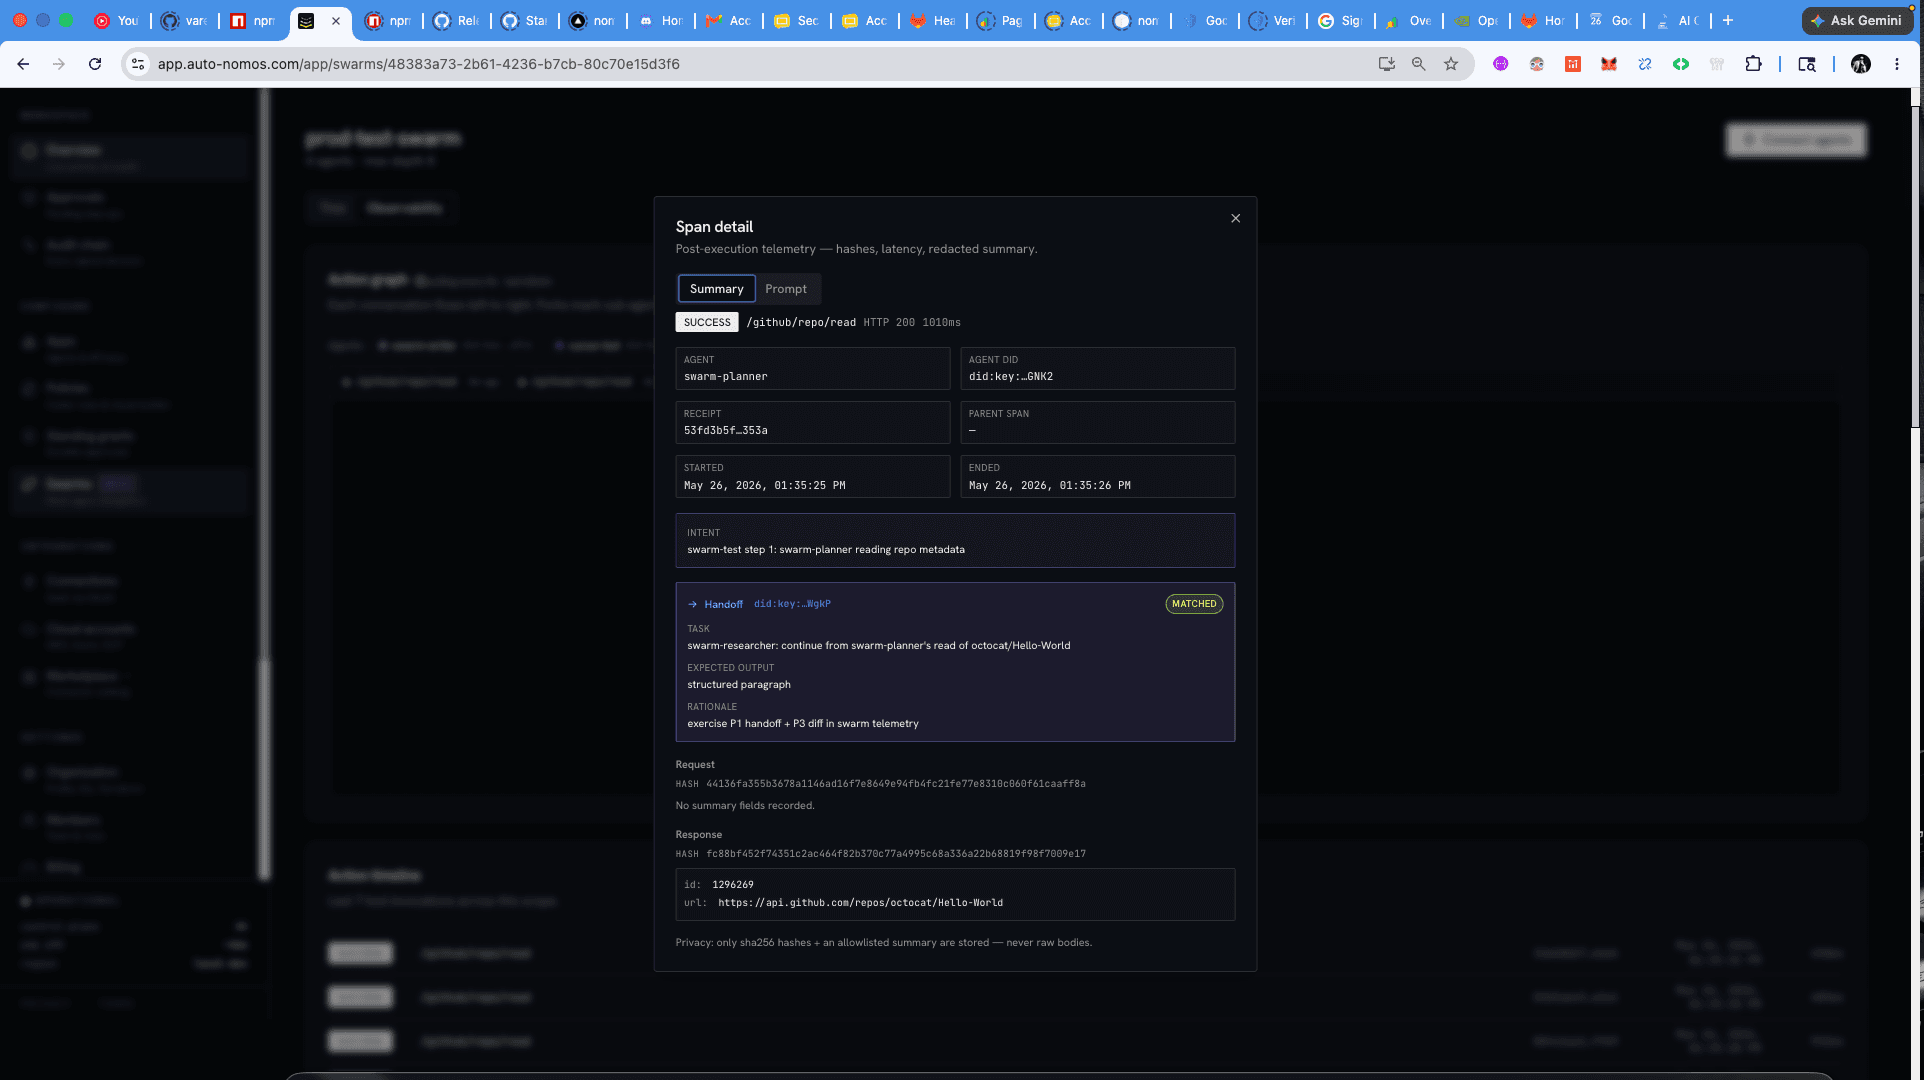1924x1080 pixels.
Task: Reload the current page
Action: pyautogui.click(x=95, y=64)
